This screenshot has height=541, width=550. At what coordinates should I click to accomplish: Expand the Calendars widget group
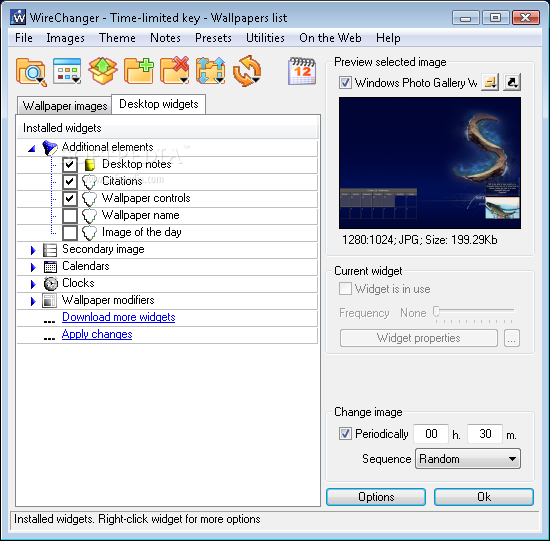pyautogui.click(x=33, y=267)
